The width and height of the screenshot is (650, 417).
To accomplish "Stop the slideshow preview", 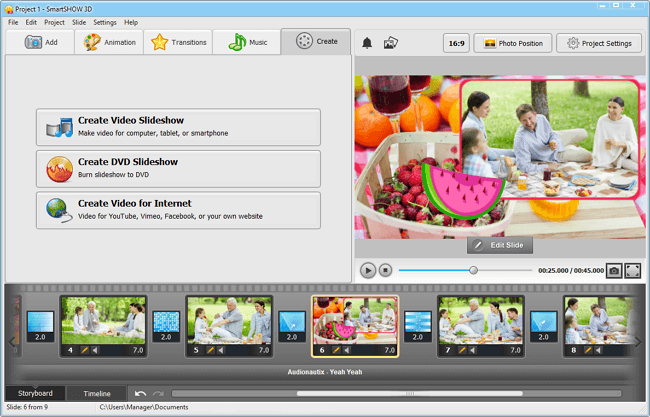I will click(385, 270).
